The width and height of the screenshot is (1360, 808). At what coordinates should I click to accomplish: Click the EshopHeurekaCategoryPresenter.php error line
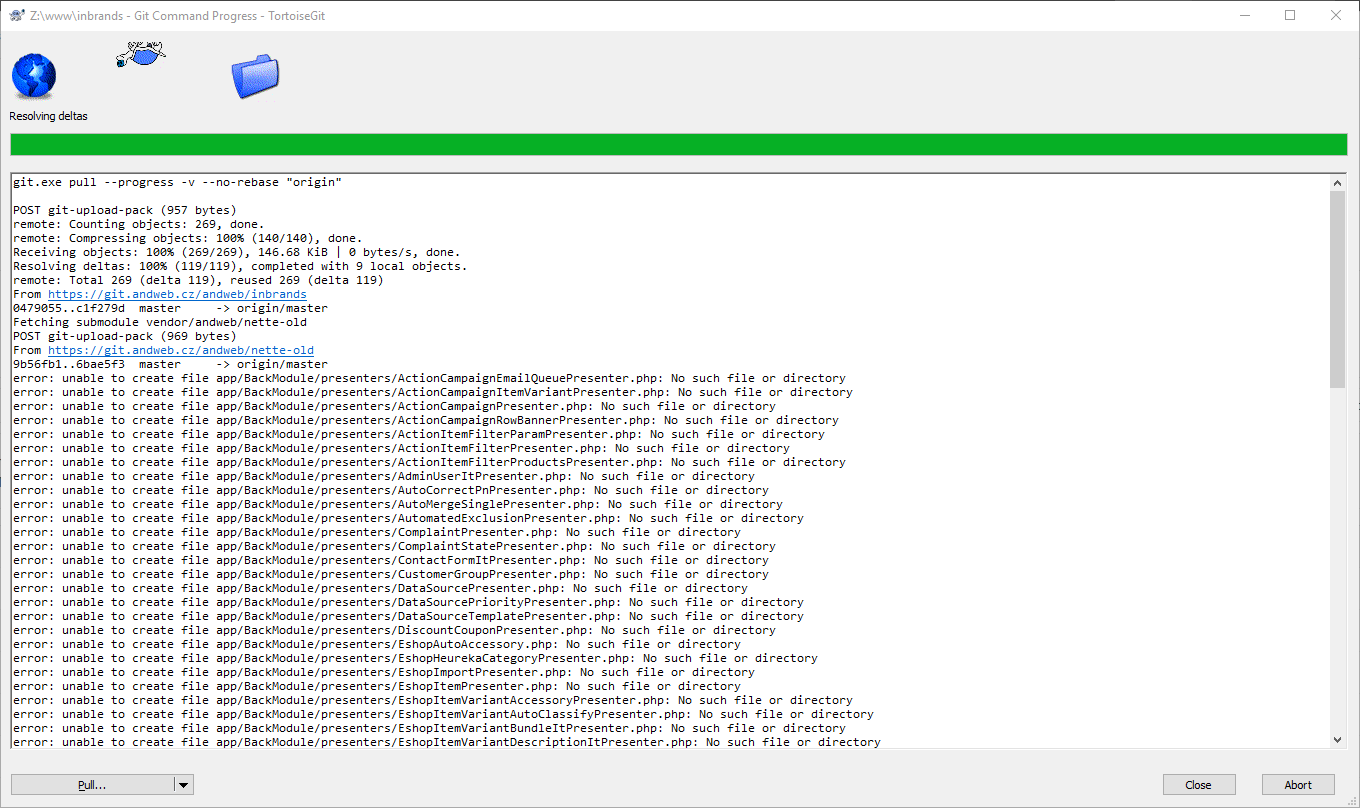pos(415,659)
